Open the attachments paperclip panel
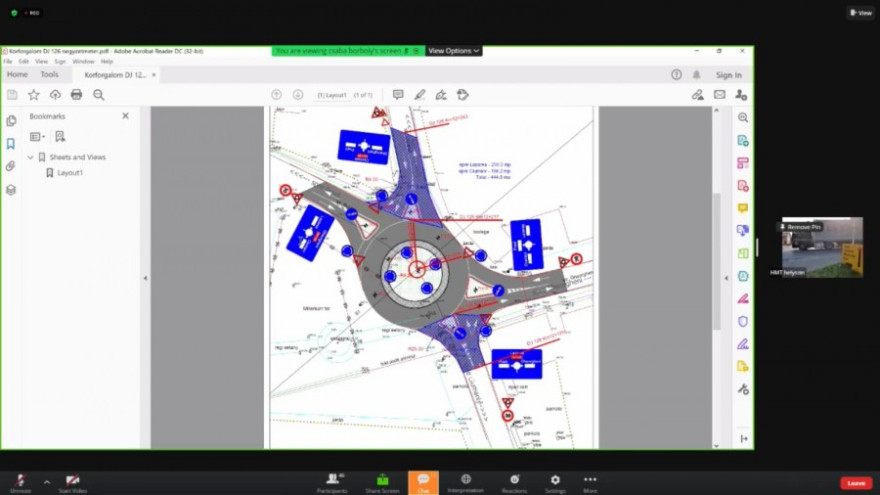Viewport: 880px width, 495px height. coord(11,166)
